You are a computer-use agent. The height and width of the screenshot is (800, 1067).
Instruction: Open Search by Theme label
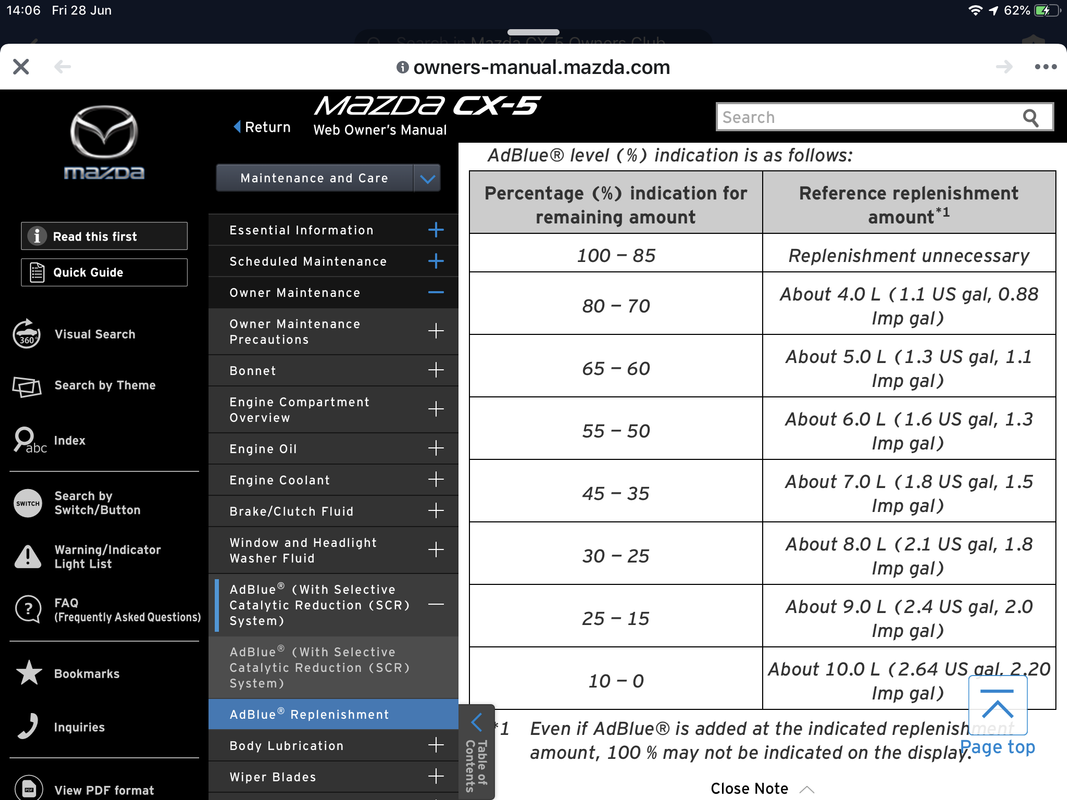pos(105,385)
